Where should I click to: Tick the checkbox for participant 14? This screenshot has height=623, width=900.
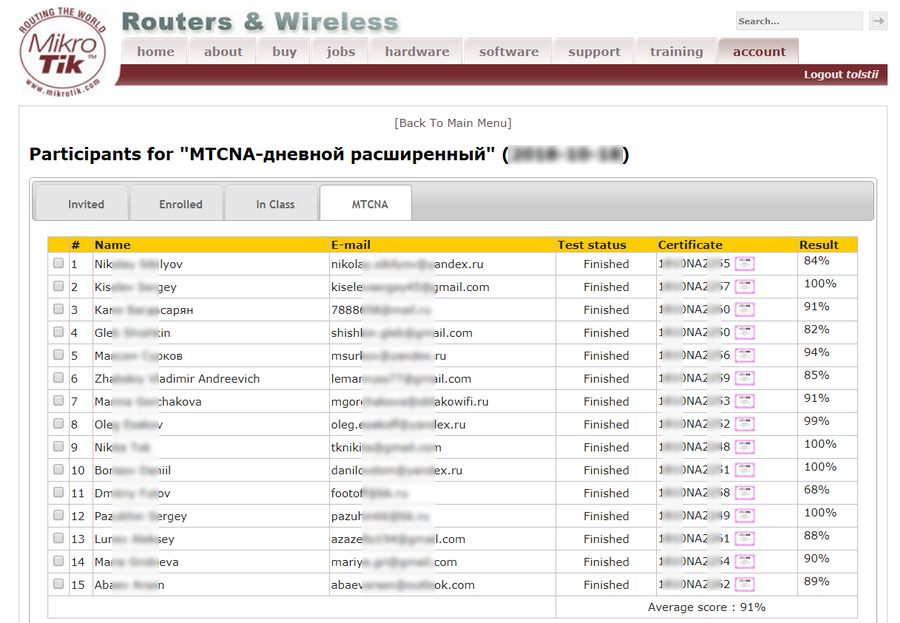[59, 560]
